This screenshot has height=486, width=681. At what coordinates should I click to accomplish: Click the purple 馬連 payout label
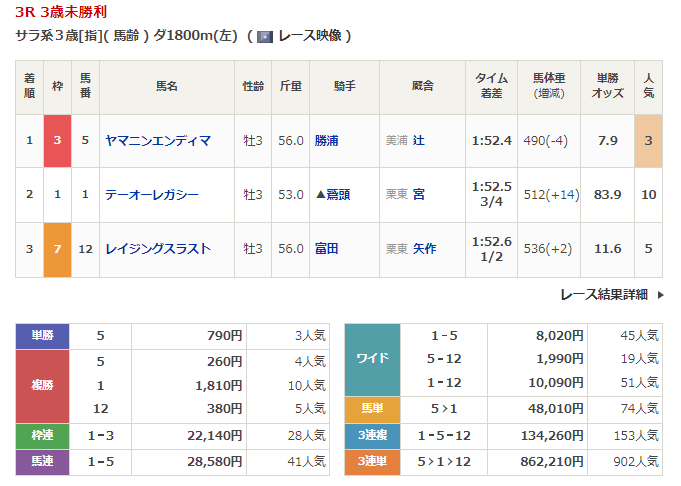(x=42, y=462)
